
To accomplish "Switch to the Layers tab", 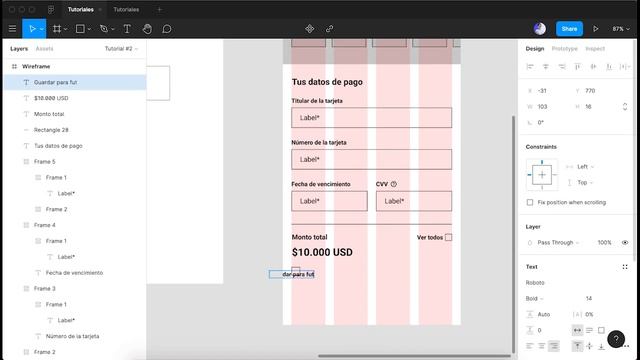I will coord(19,49).
